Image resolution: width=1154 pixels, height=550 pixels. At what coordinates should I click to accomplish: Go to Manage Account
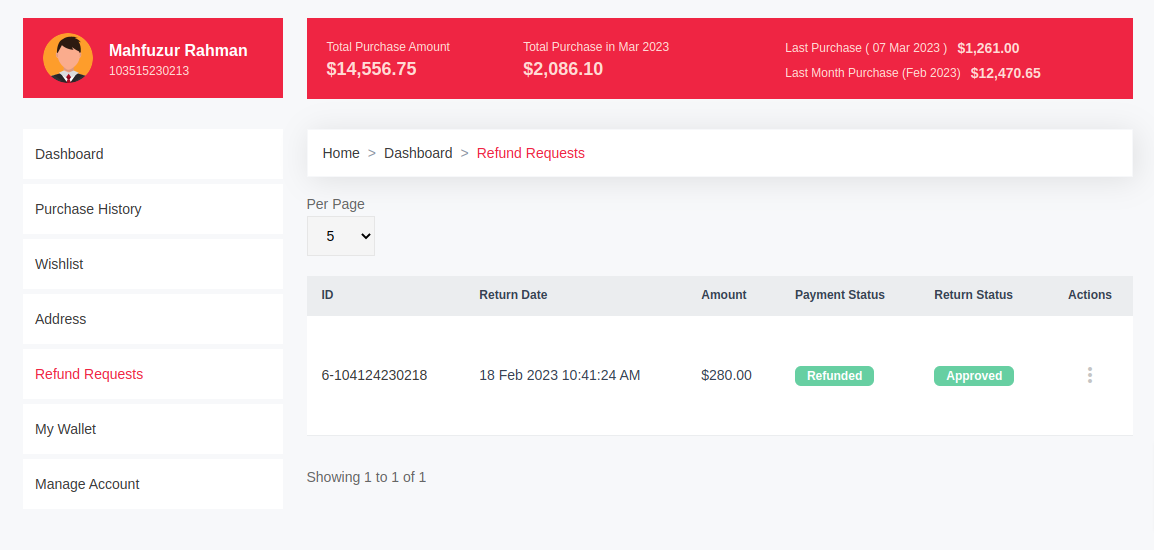(x=87, y=484)
